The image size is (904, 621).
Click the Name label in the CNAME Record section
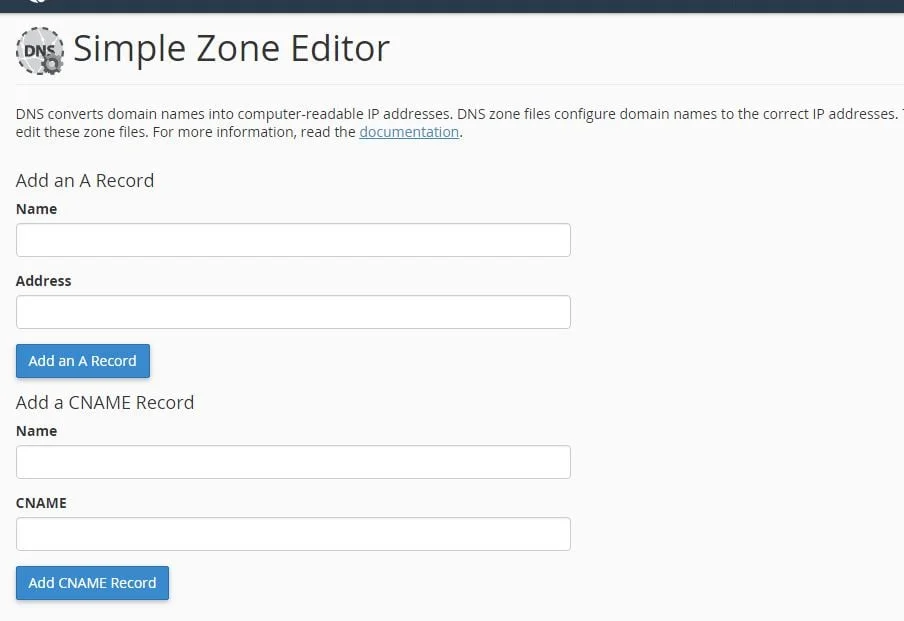(x=37, y=431)
